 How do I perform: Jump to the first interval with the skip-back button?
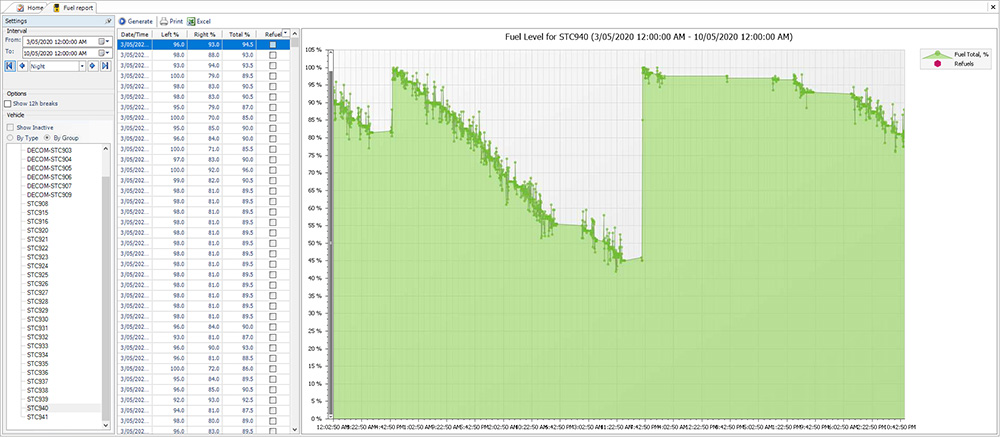[10, 66]
